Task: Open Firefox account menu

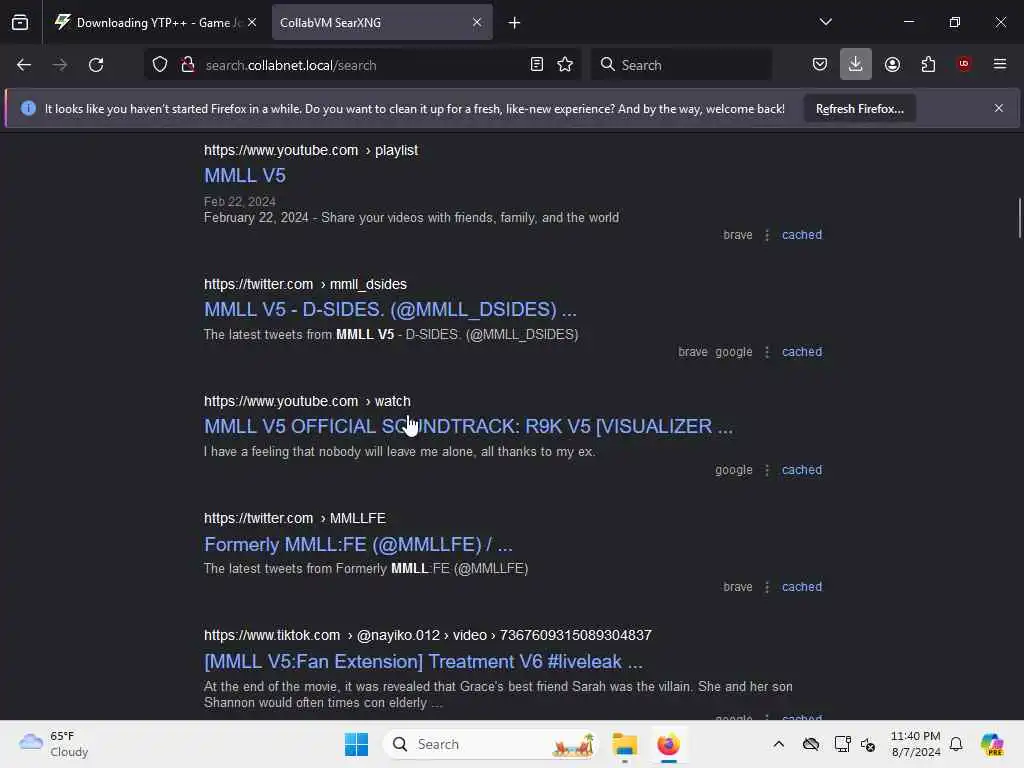Action: (892, 64)
